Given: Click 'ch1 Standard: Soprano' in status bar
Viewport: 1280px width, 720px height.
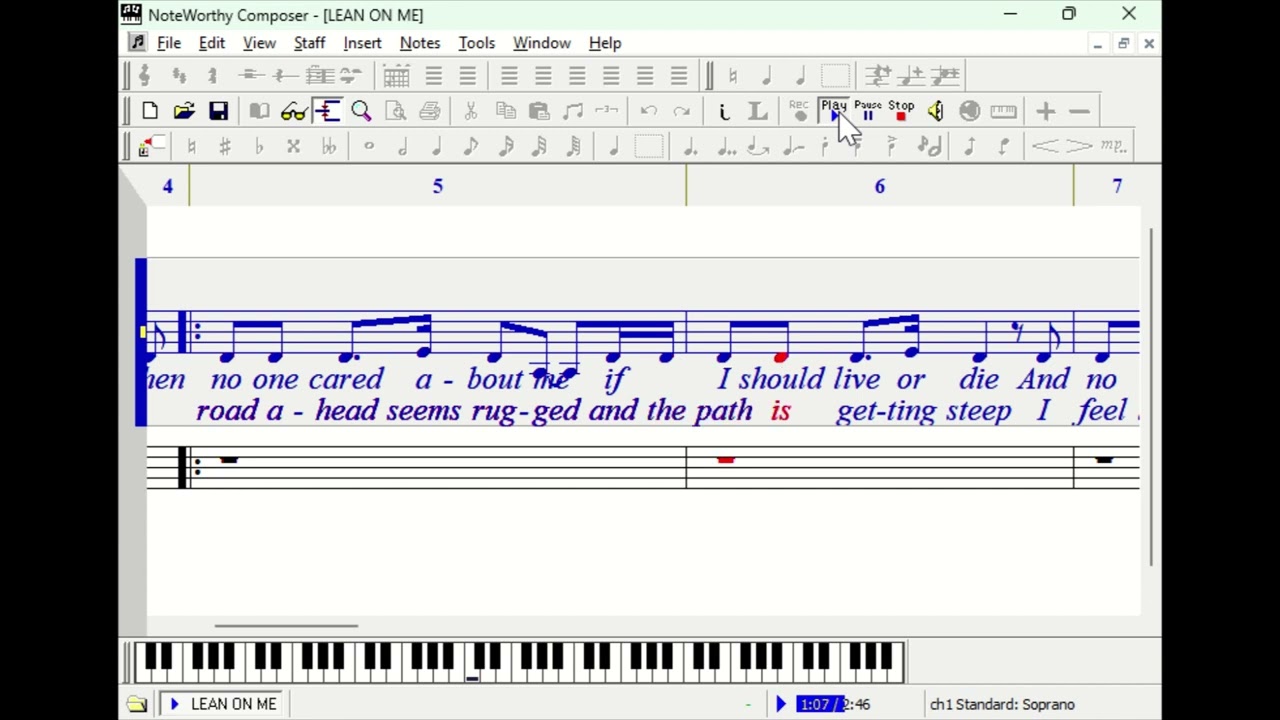Looking at the screenshot, I should (1002, 704).
